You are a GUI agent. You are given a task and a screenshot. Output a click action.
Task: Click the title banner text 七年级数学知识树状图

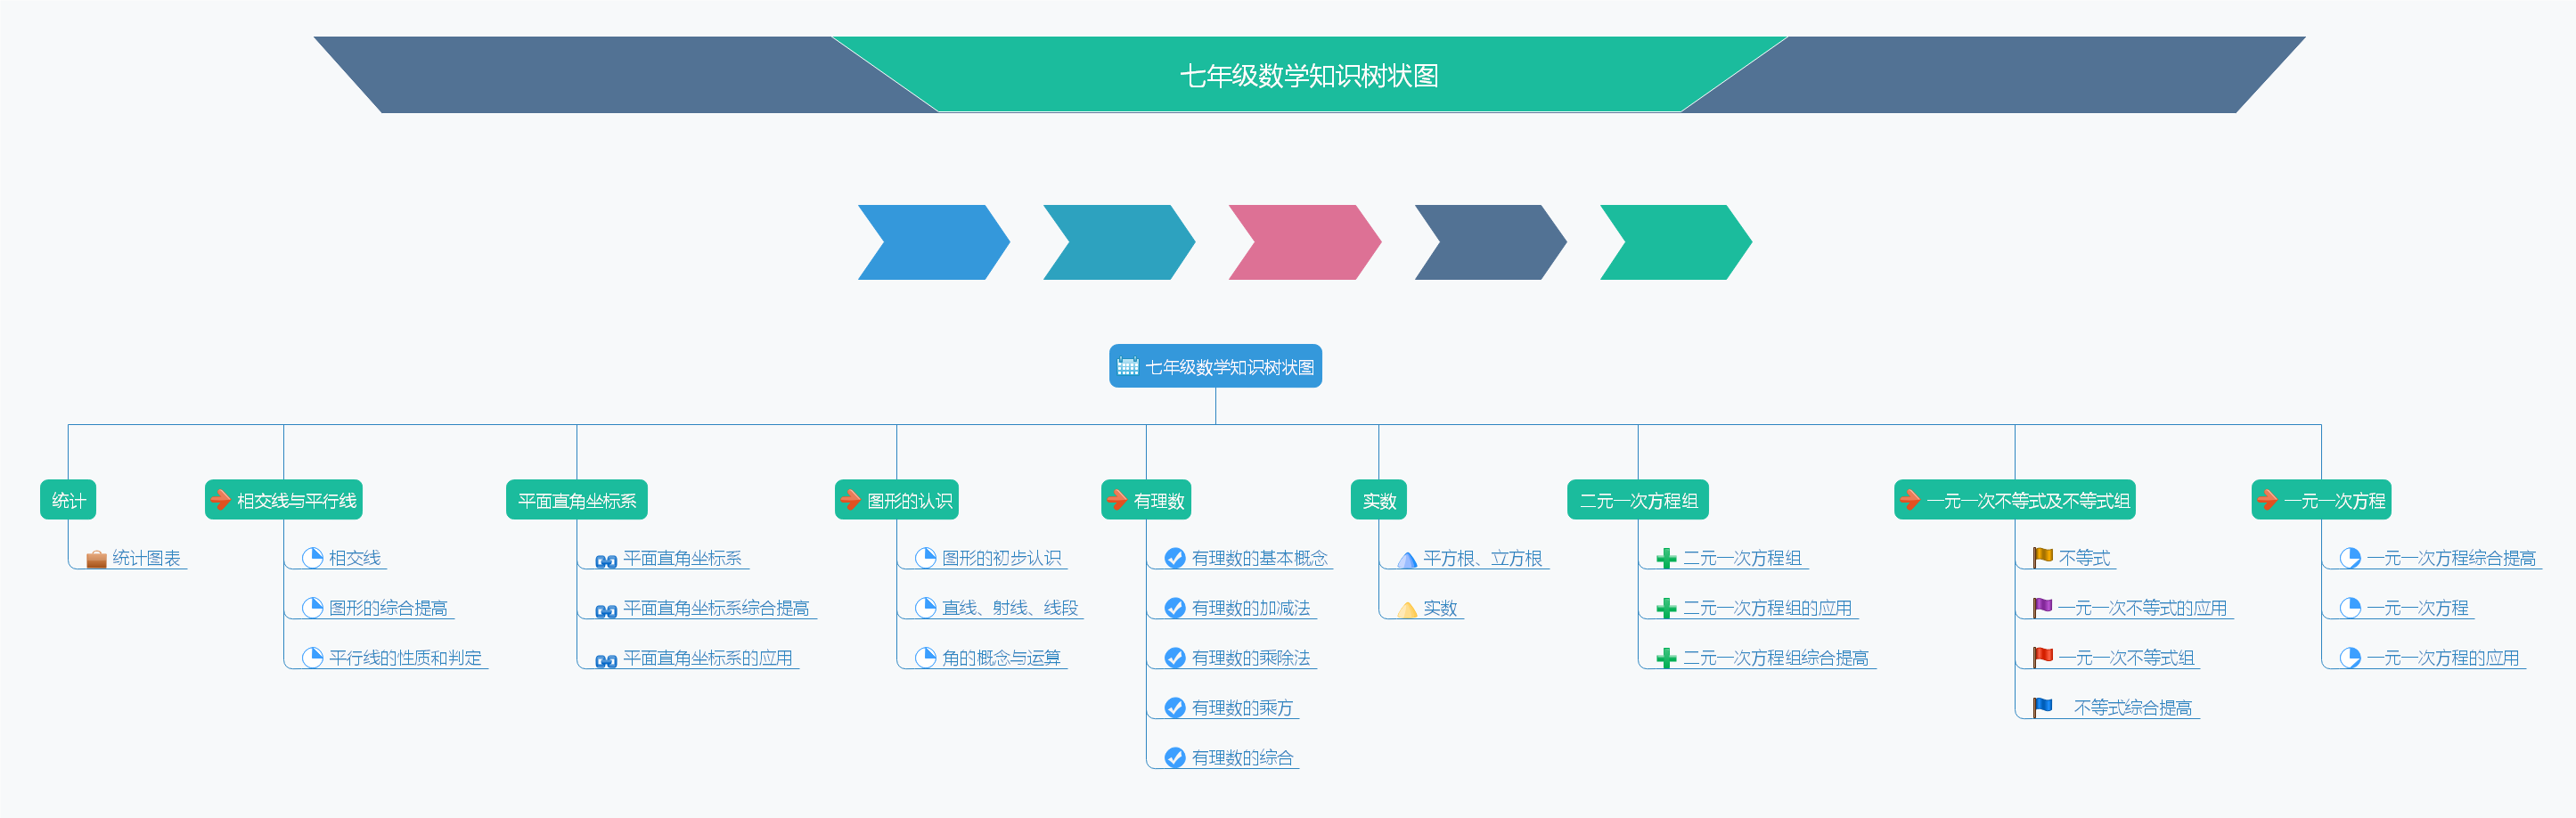click(1309, 76)
